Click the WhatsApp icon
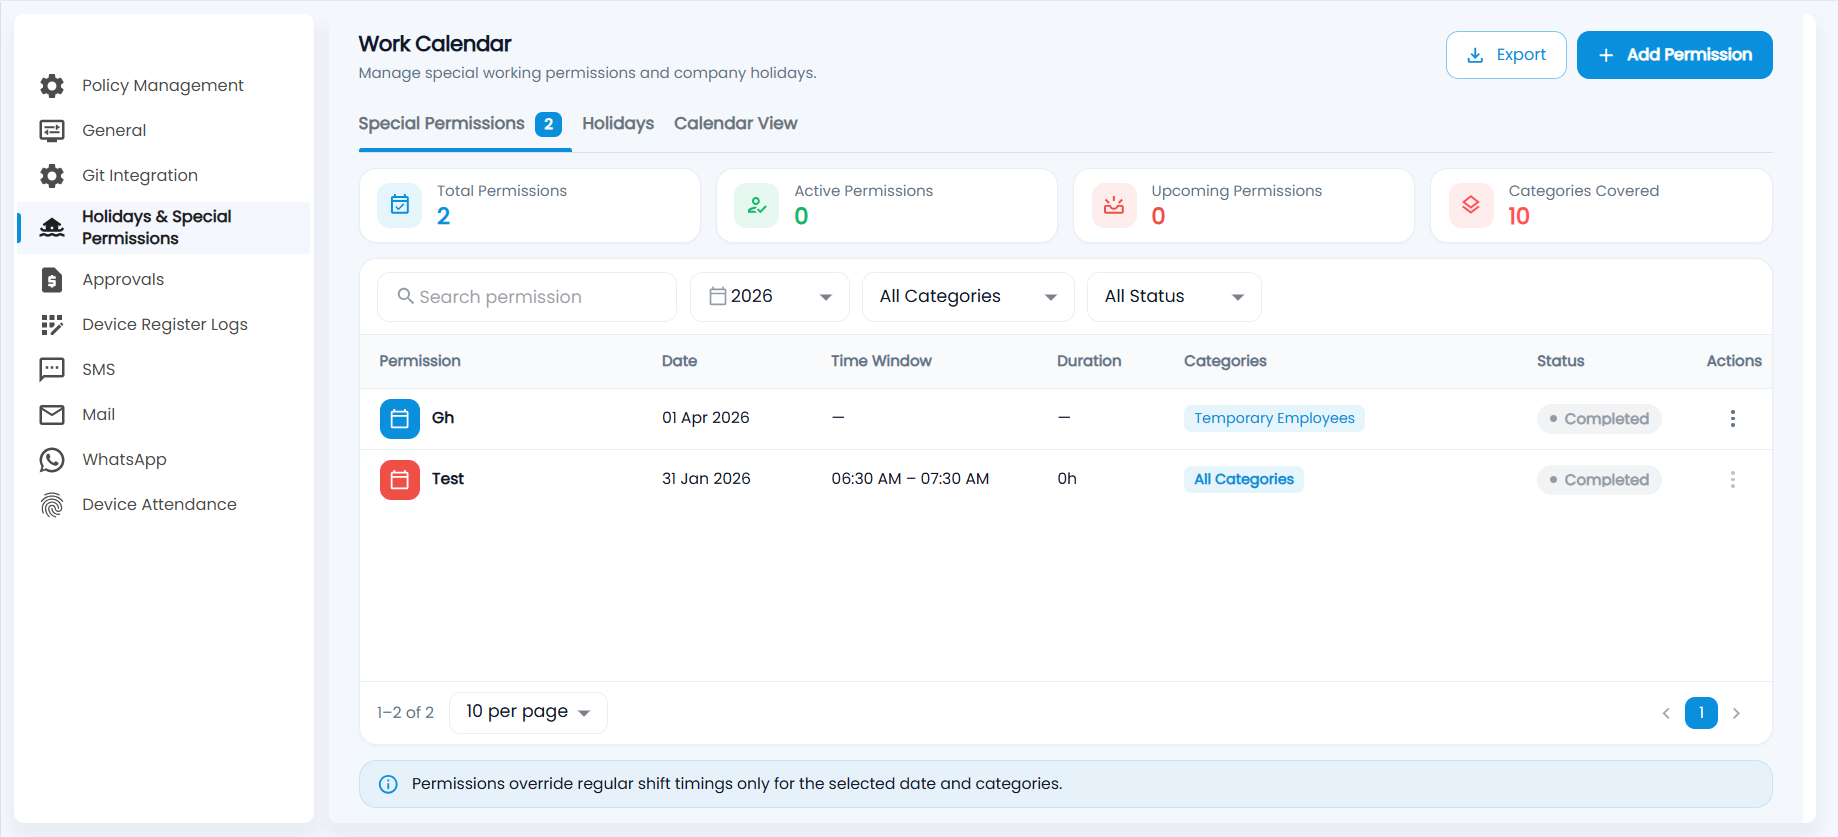1838x837 pixels. (52, 460)
